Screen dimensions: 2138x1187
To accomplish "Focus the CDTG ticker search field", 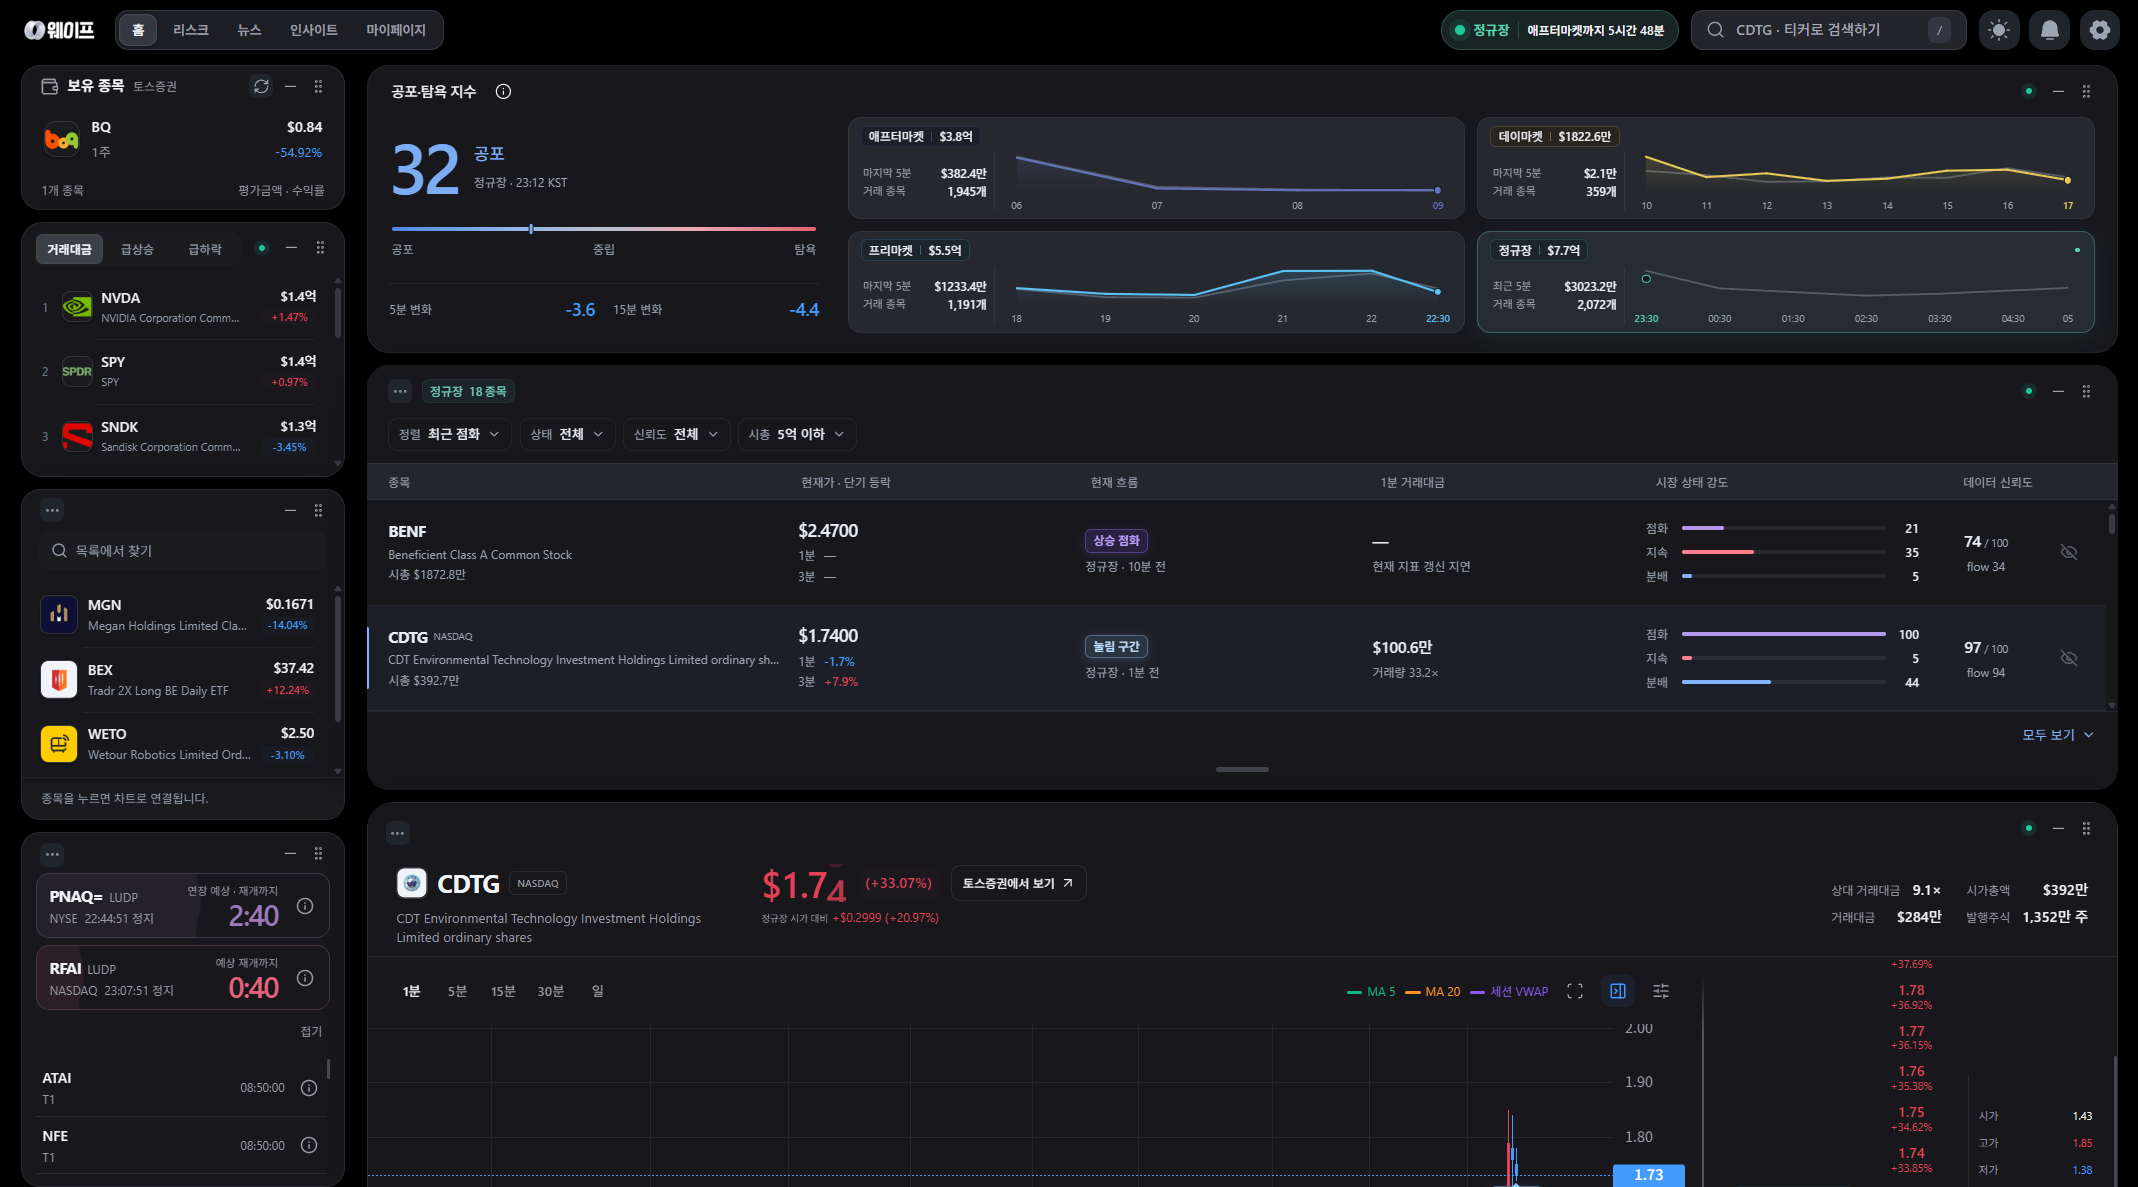I will pos(1828,30).
